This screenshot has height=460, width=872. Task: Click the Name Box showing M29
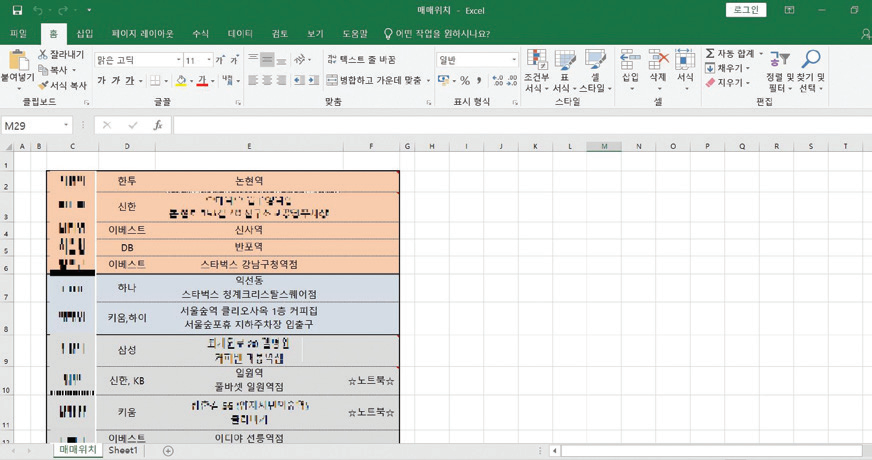pyautogui.click(x=37, y=126)
